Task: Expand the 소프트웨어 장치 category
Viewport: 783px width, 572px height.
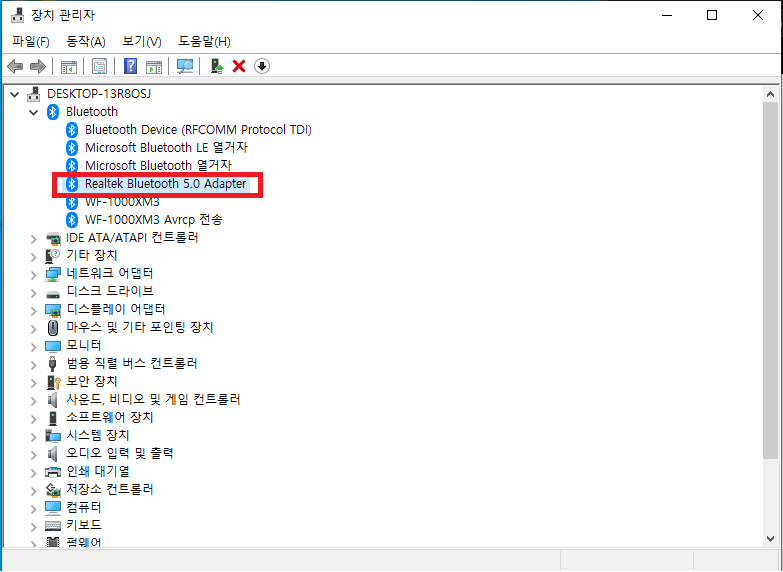Action: click(x=33, y=419)
